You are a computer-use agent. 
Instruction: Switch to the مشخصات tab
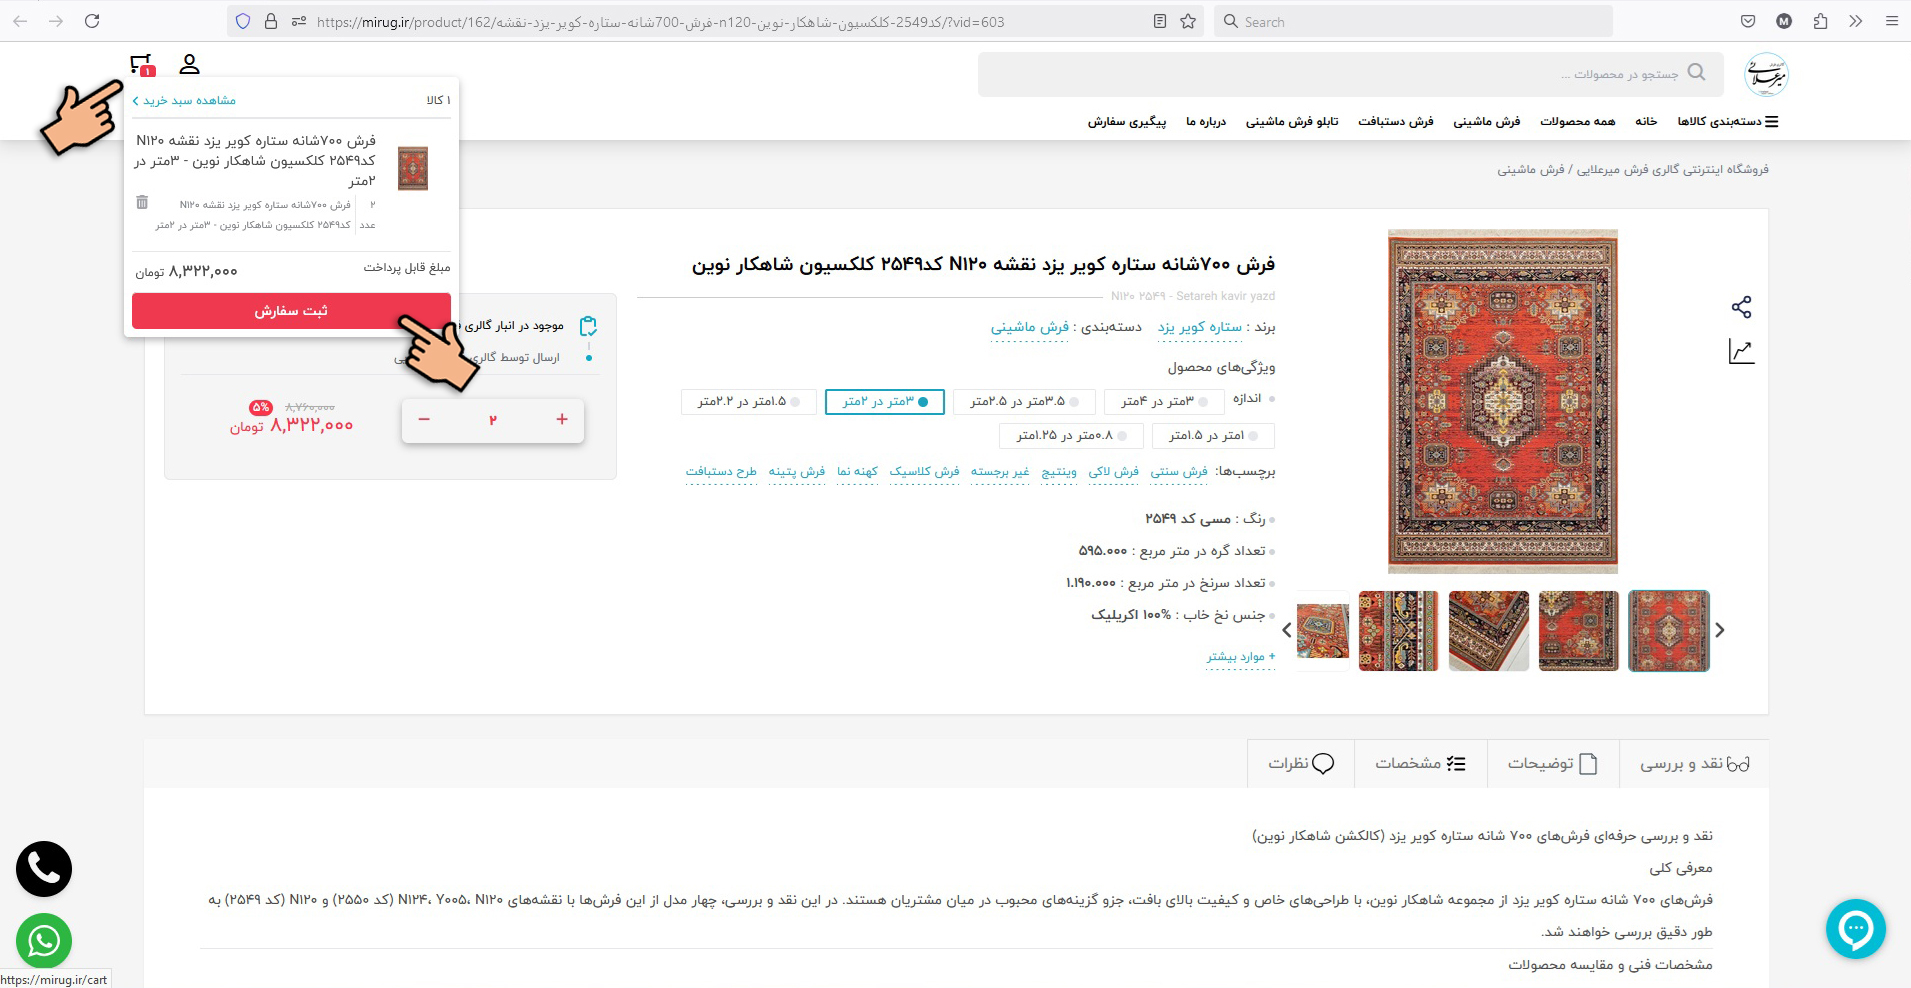pyautogui.click(x=1420, y=764)
